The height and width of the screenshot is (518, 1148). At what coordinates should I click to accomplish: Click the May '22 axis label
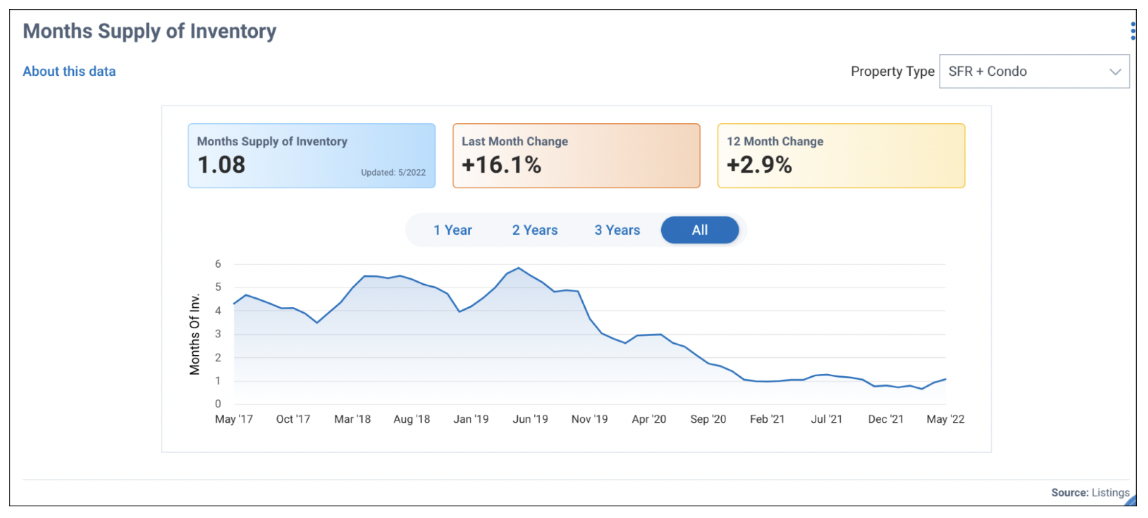pyautogui.click(x=946, y=419)
